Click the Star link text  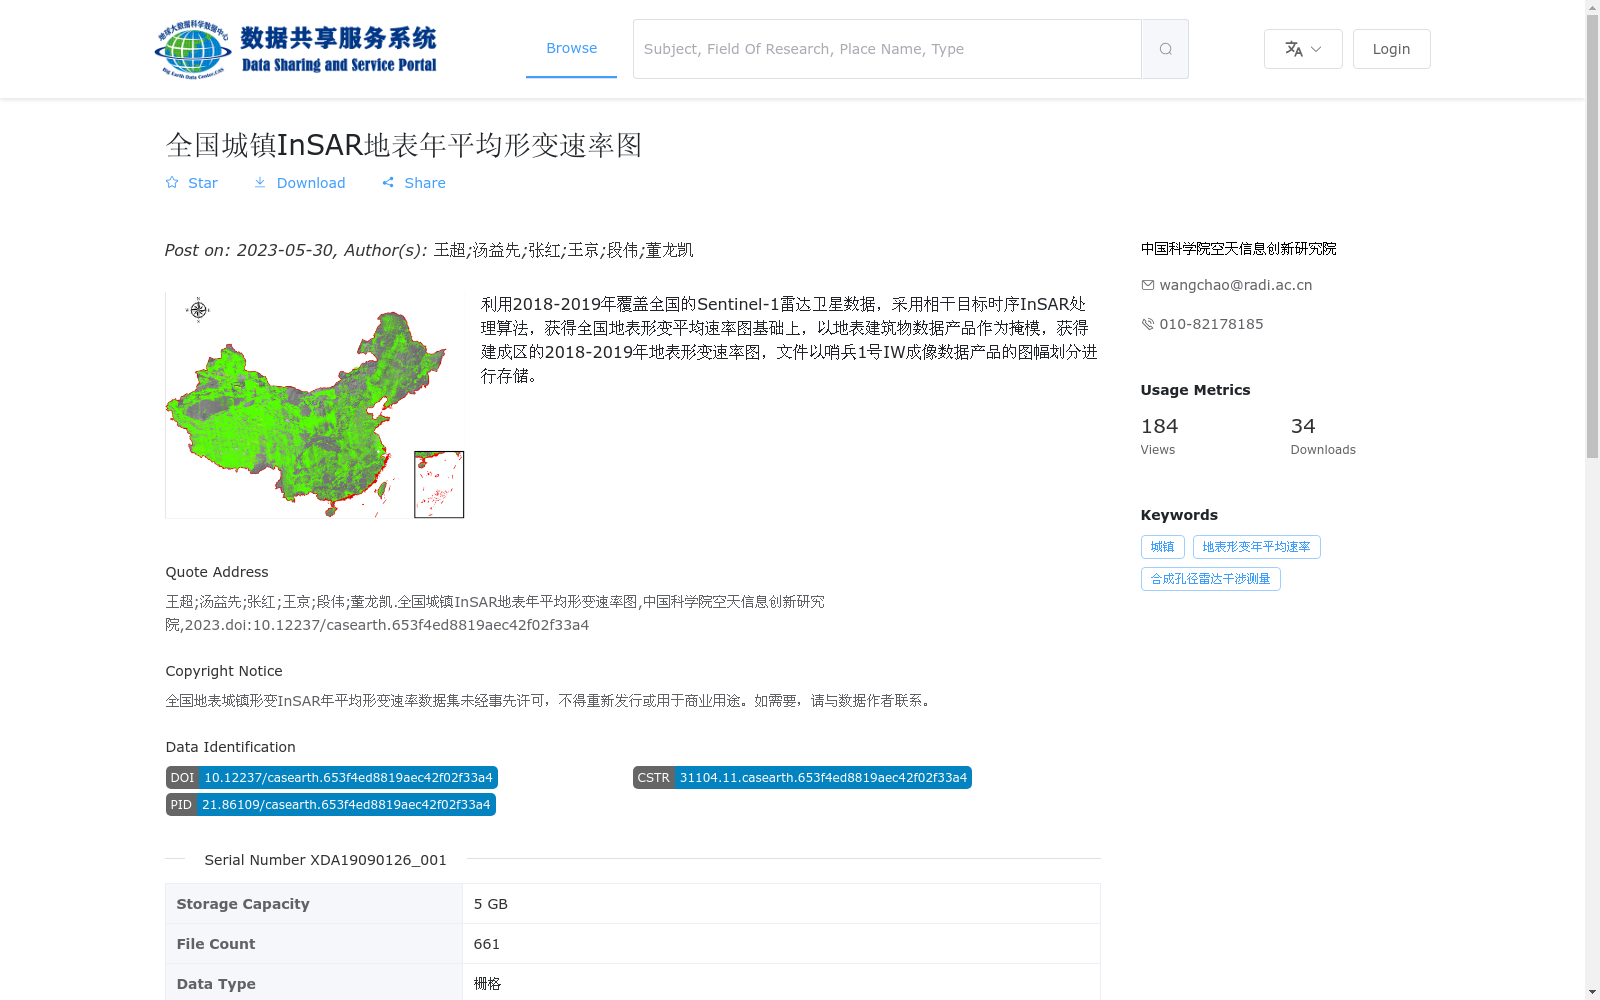pyautogui.click(x=203, y=183)
